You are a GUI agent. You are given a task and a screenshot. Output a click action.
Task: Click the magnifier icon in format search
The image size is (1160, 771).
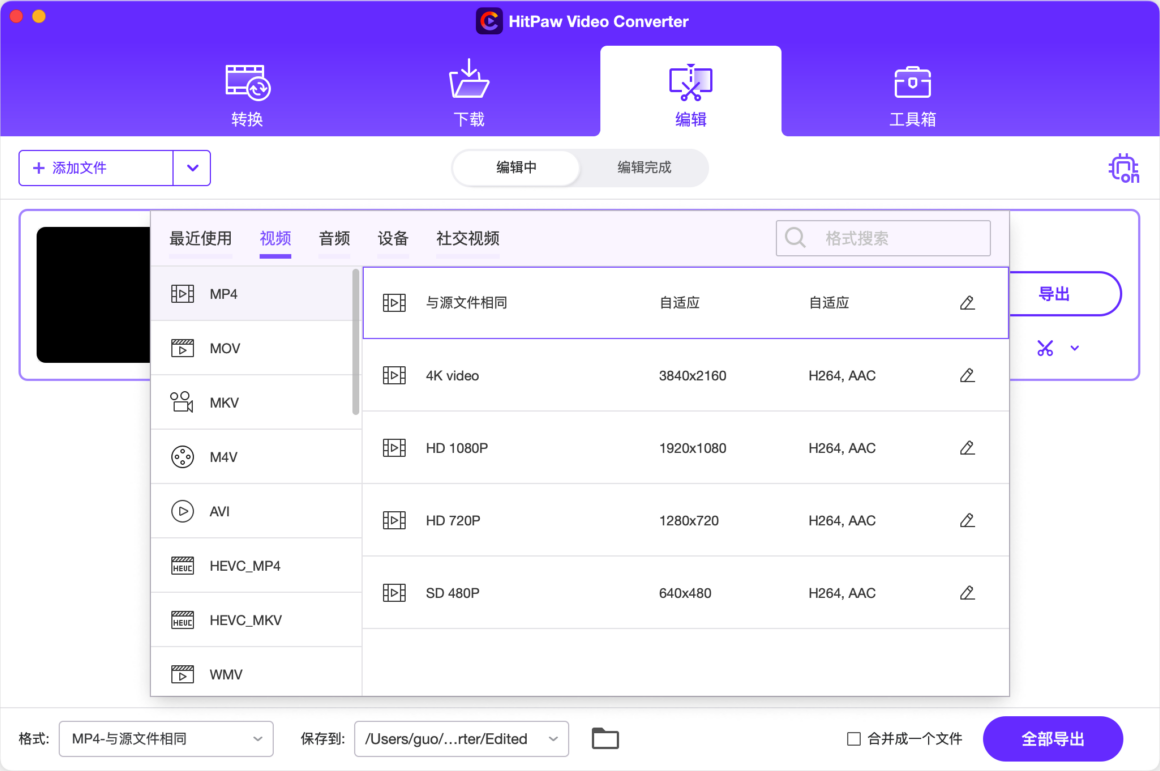pos(795,238)
